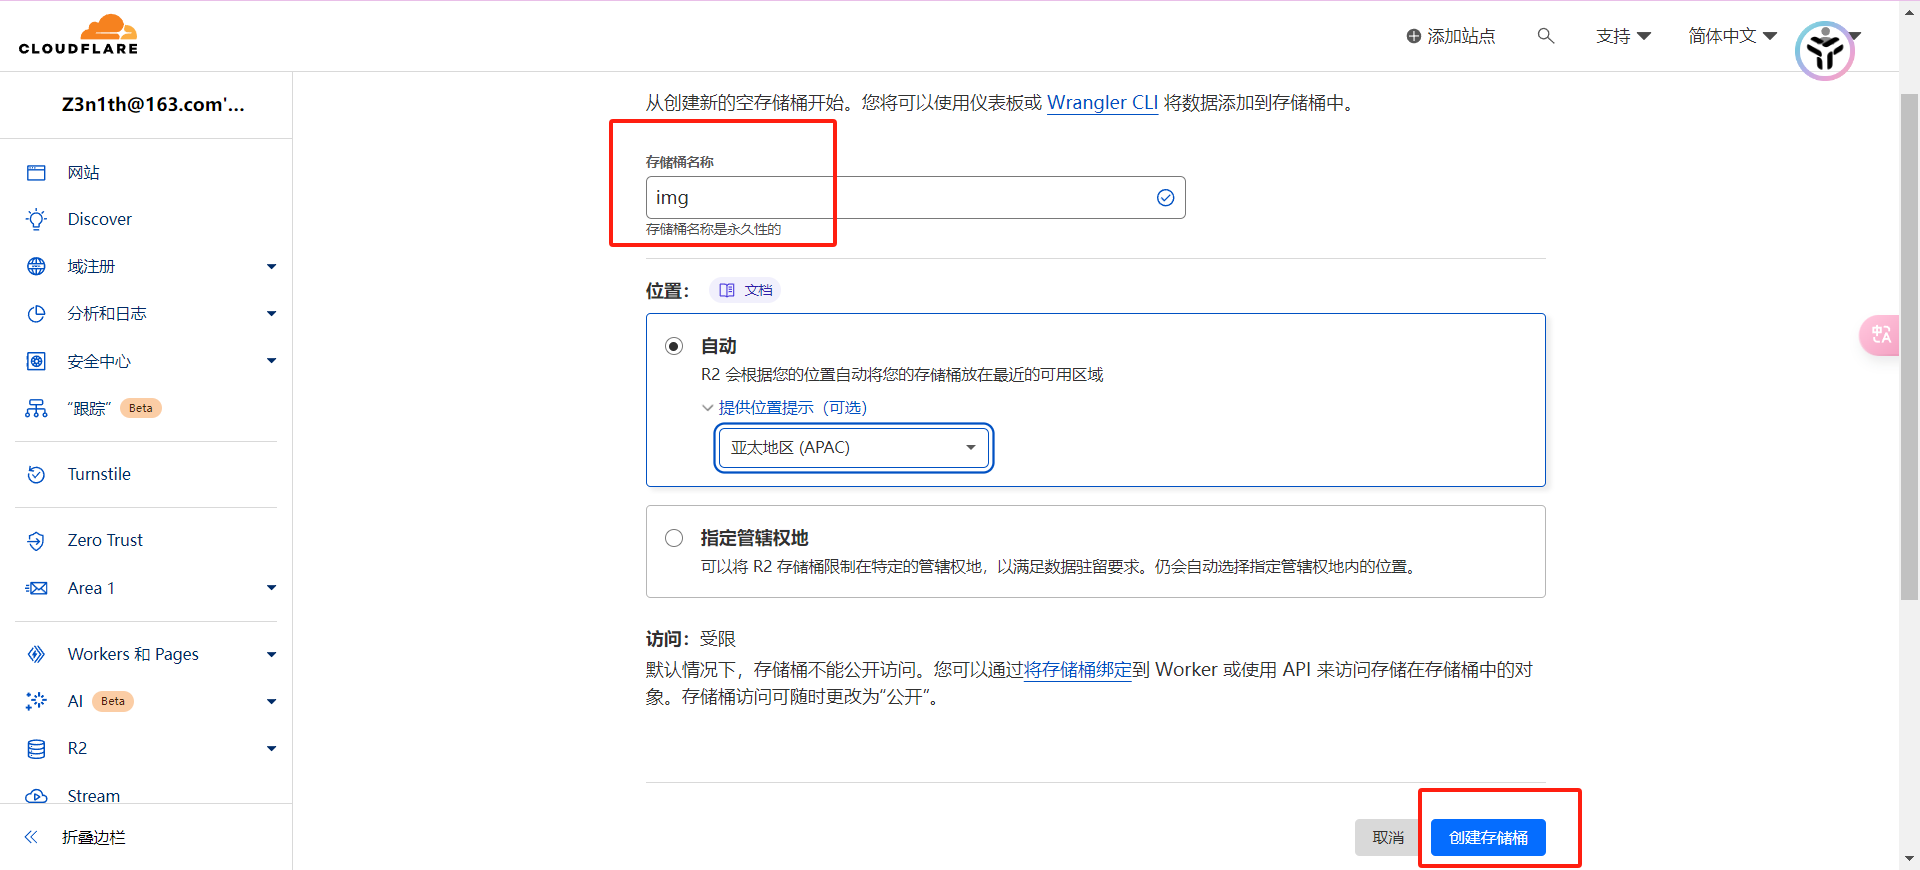1920x870 pixels.
Task: Open the Wrangler CLI link
Action: [1101, 103]
